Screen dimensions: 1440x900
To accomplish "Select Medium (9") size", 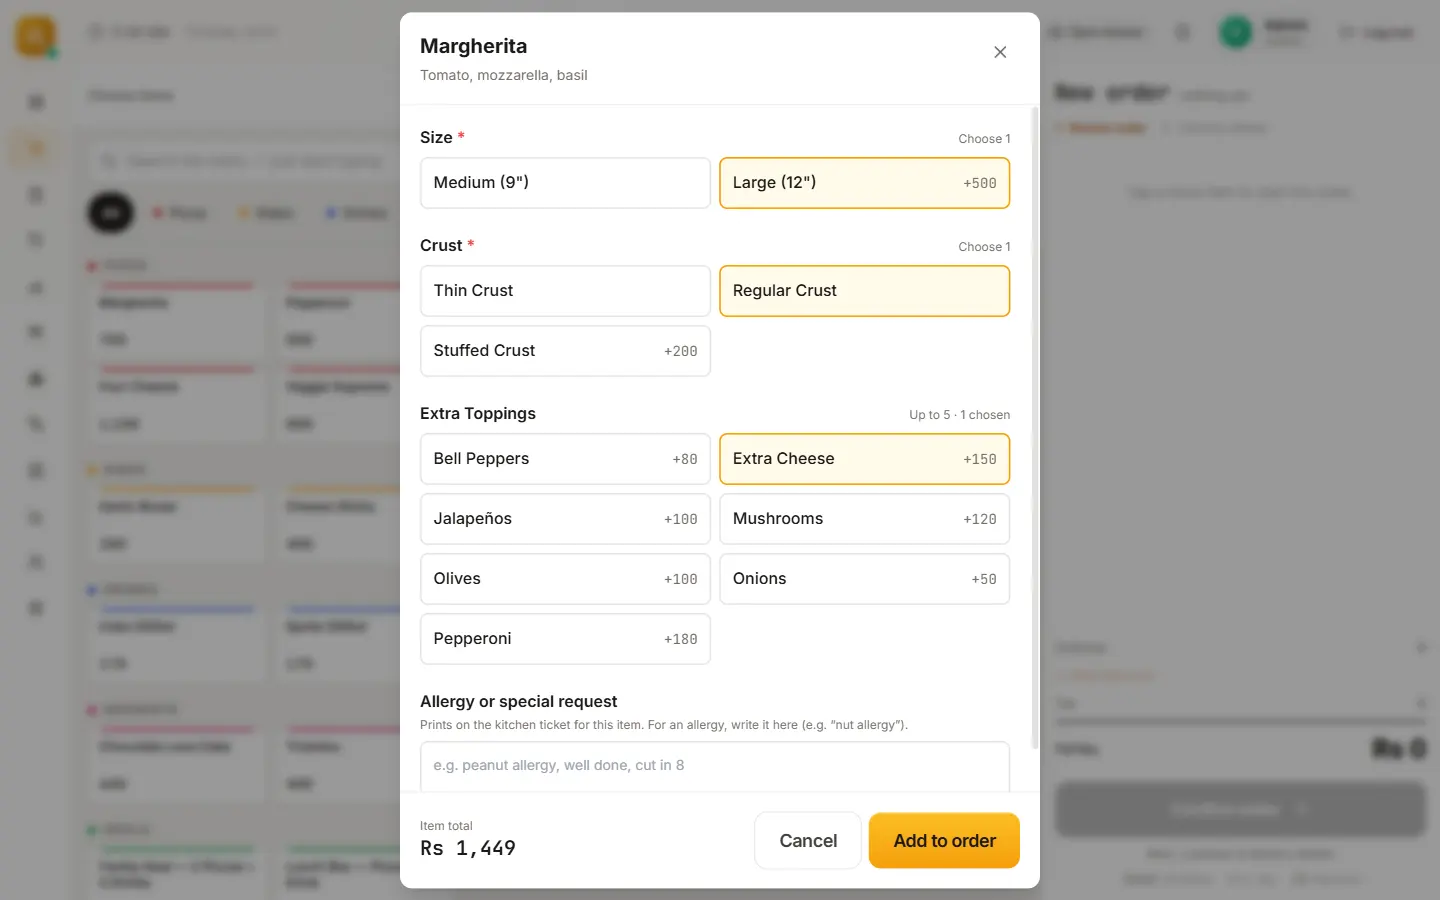I will 565,183.
